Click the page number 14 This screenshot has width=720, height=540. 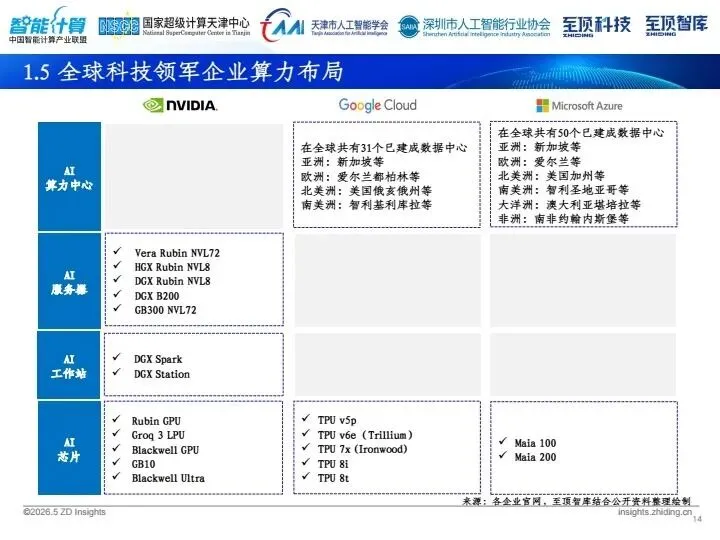click(697, 519)
